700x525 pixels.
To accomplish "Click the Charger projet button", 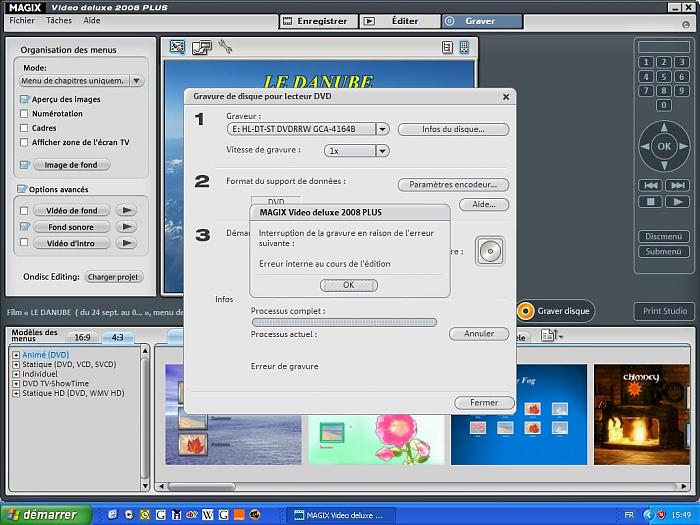I will coord(113,277).
